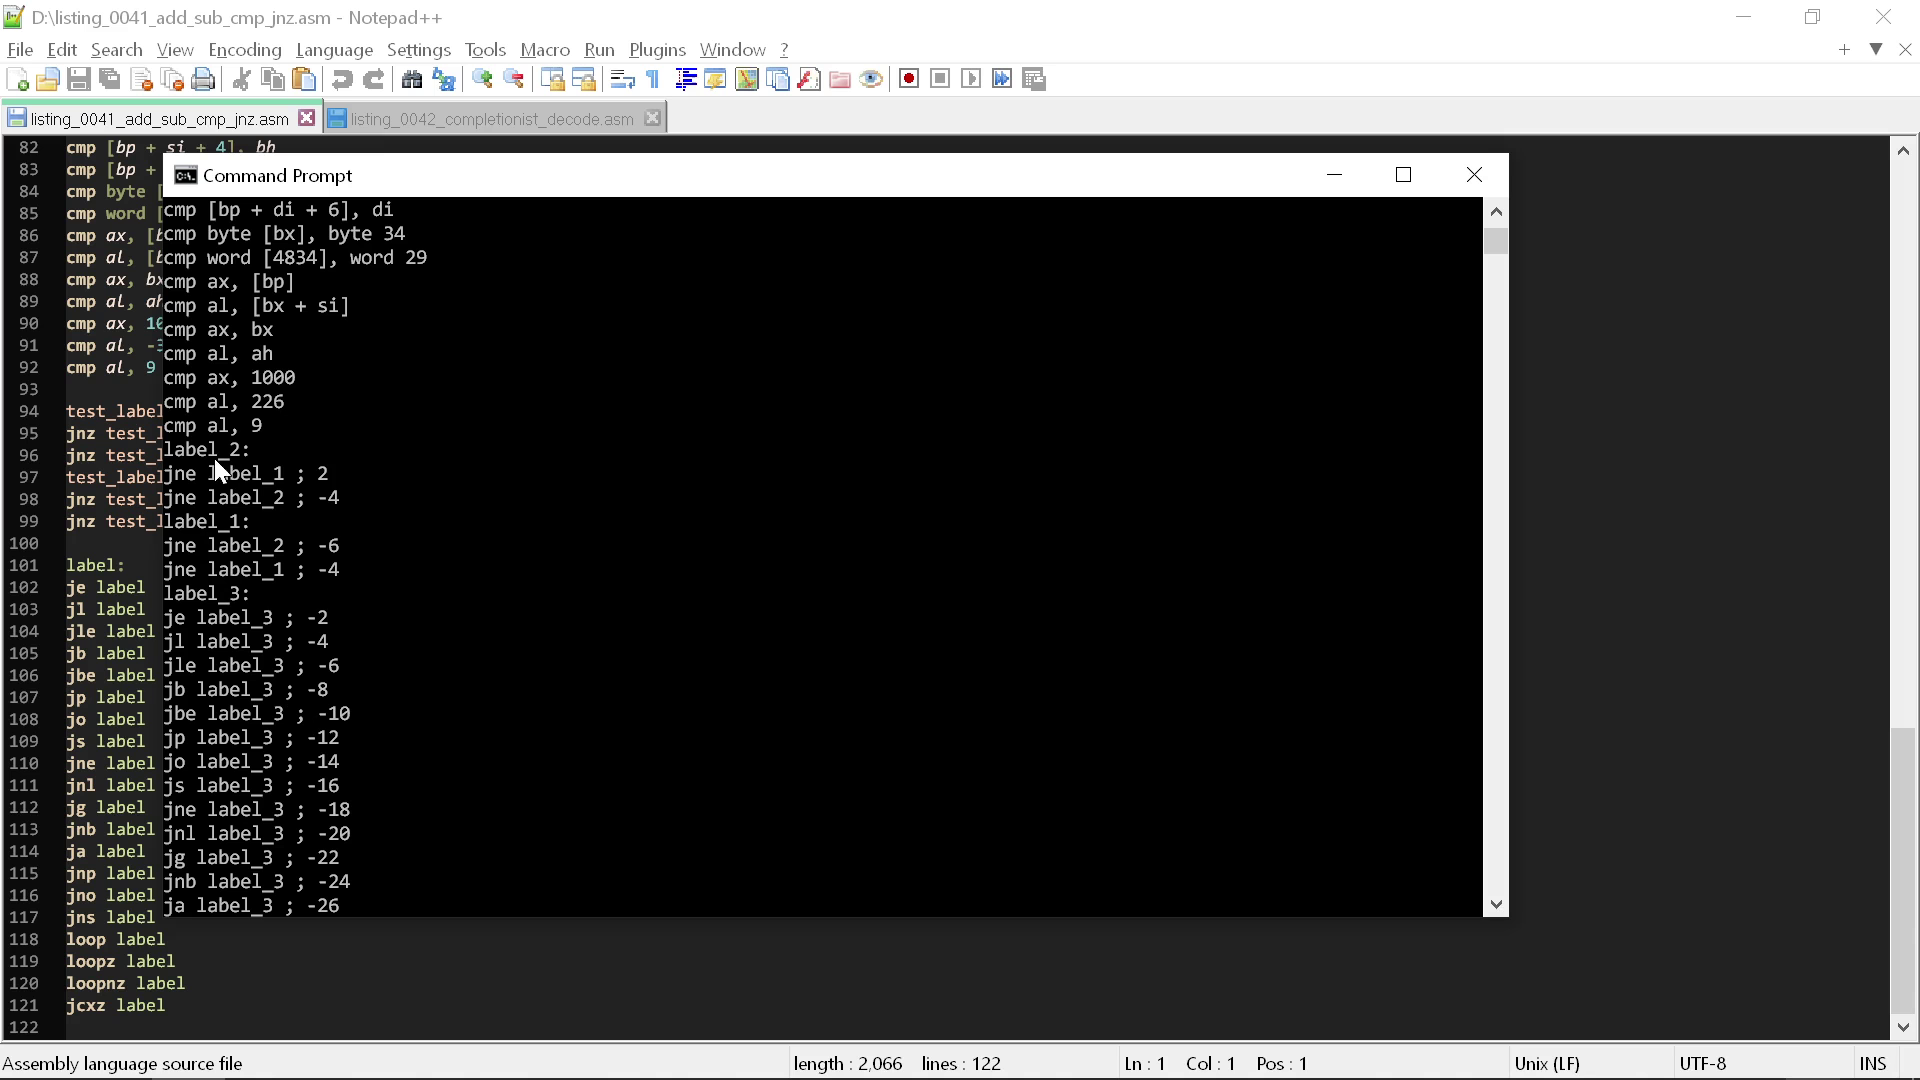Open the Plugins menu

pos(656,50)
